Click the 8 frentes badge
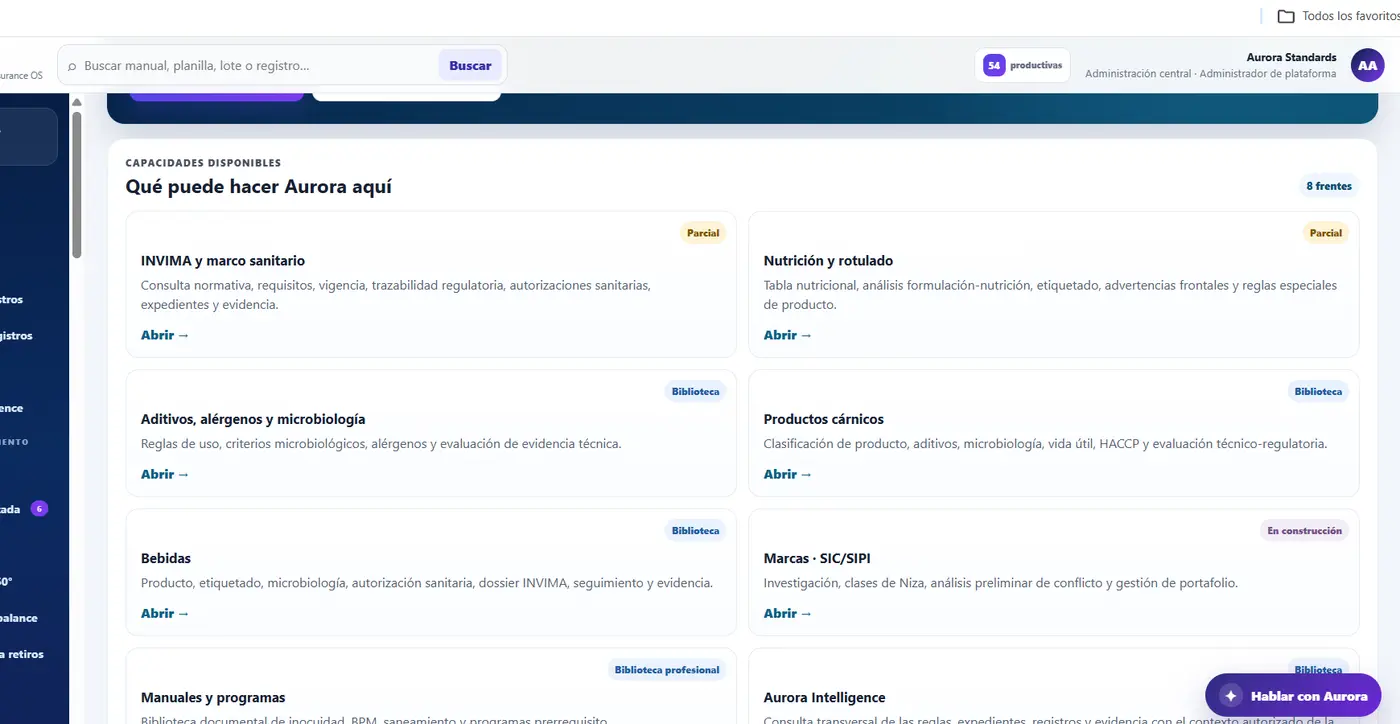This screenshot has height=724, width=1400. [1329, 186]
